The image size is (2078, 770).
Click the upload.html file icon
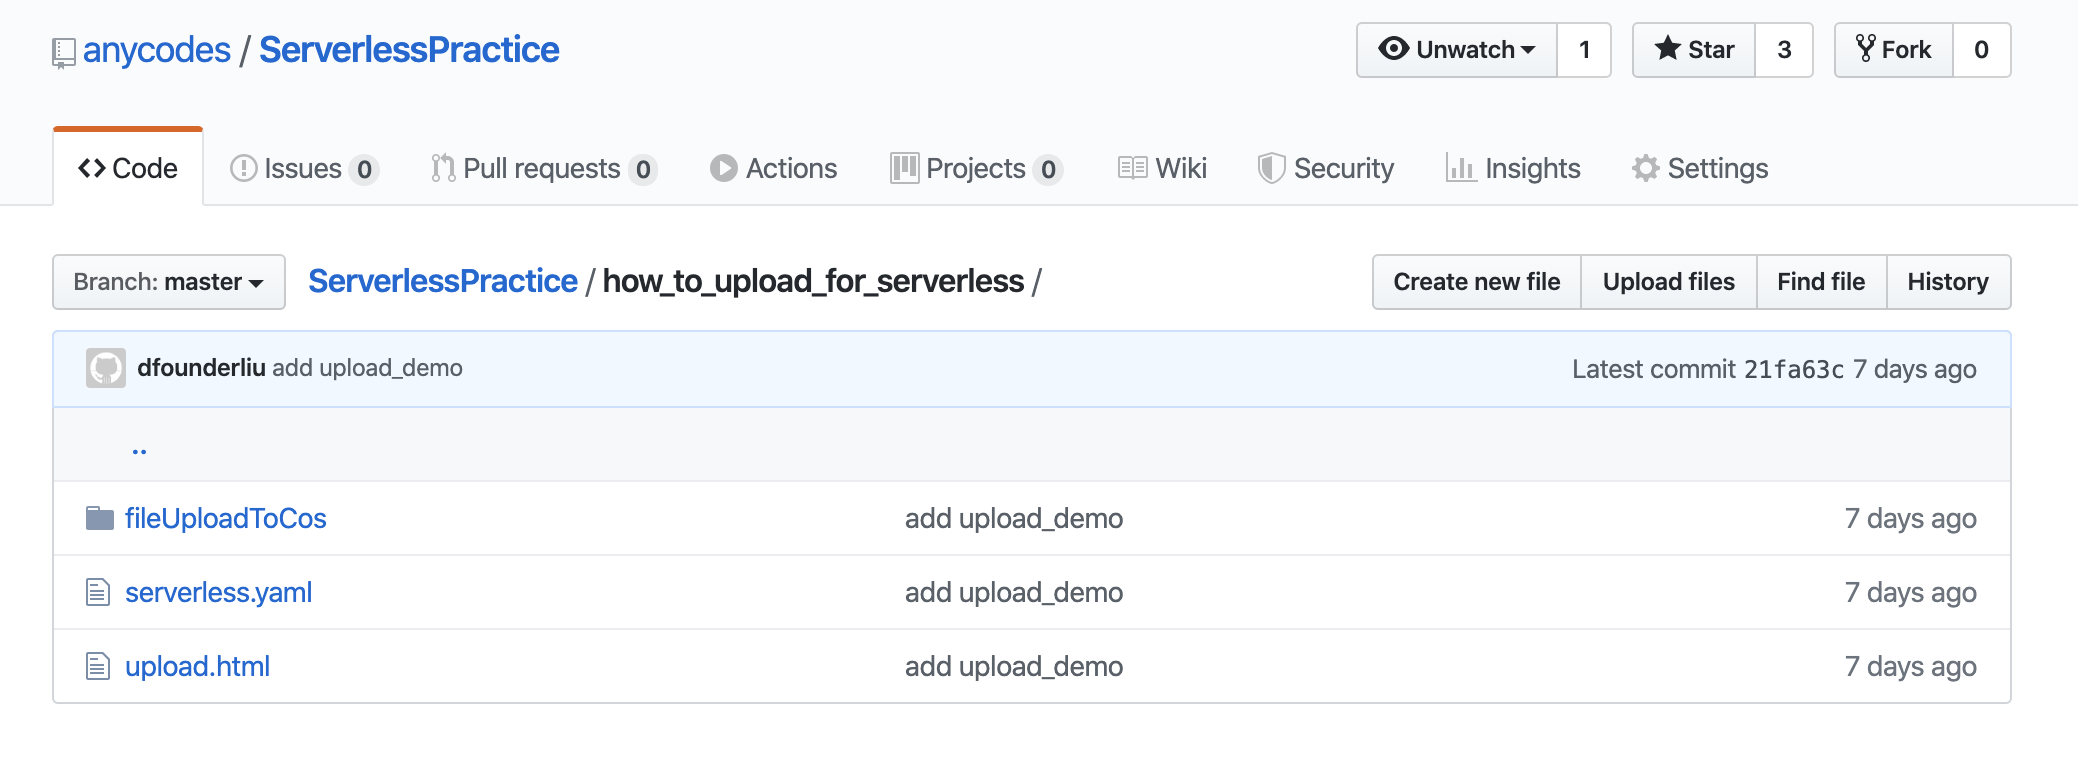(98, 666)
